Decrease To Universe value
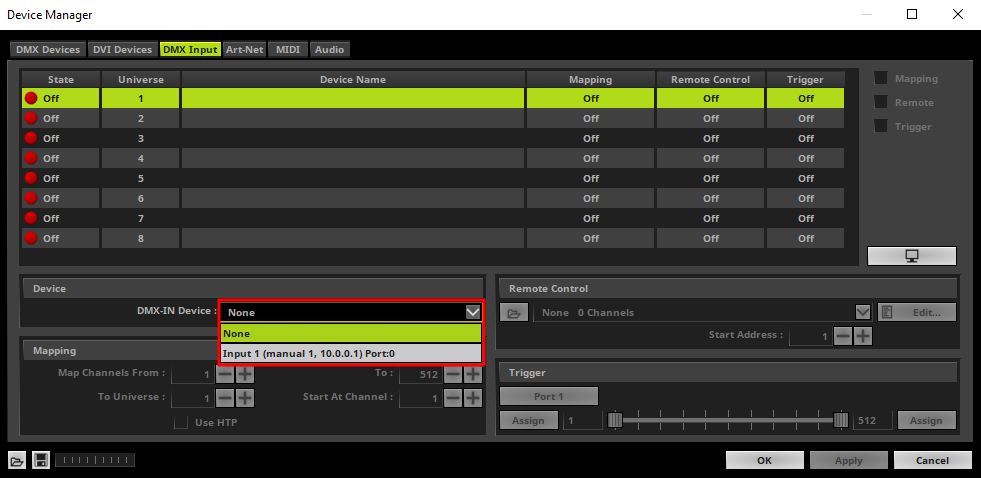981x478 pixels. pos(225,397)
